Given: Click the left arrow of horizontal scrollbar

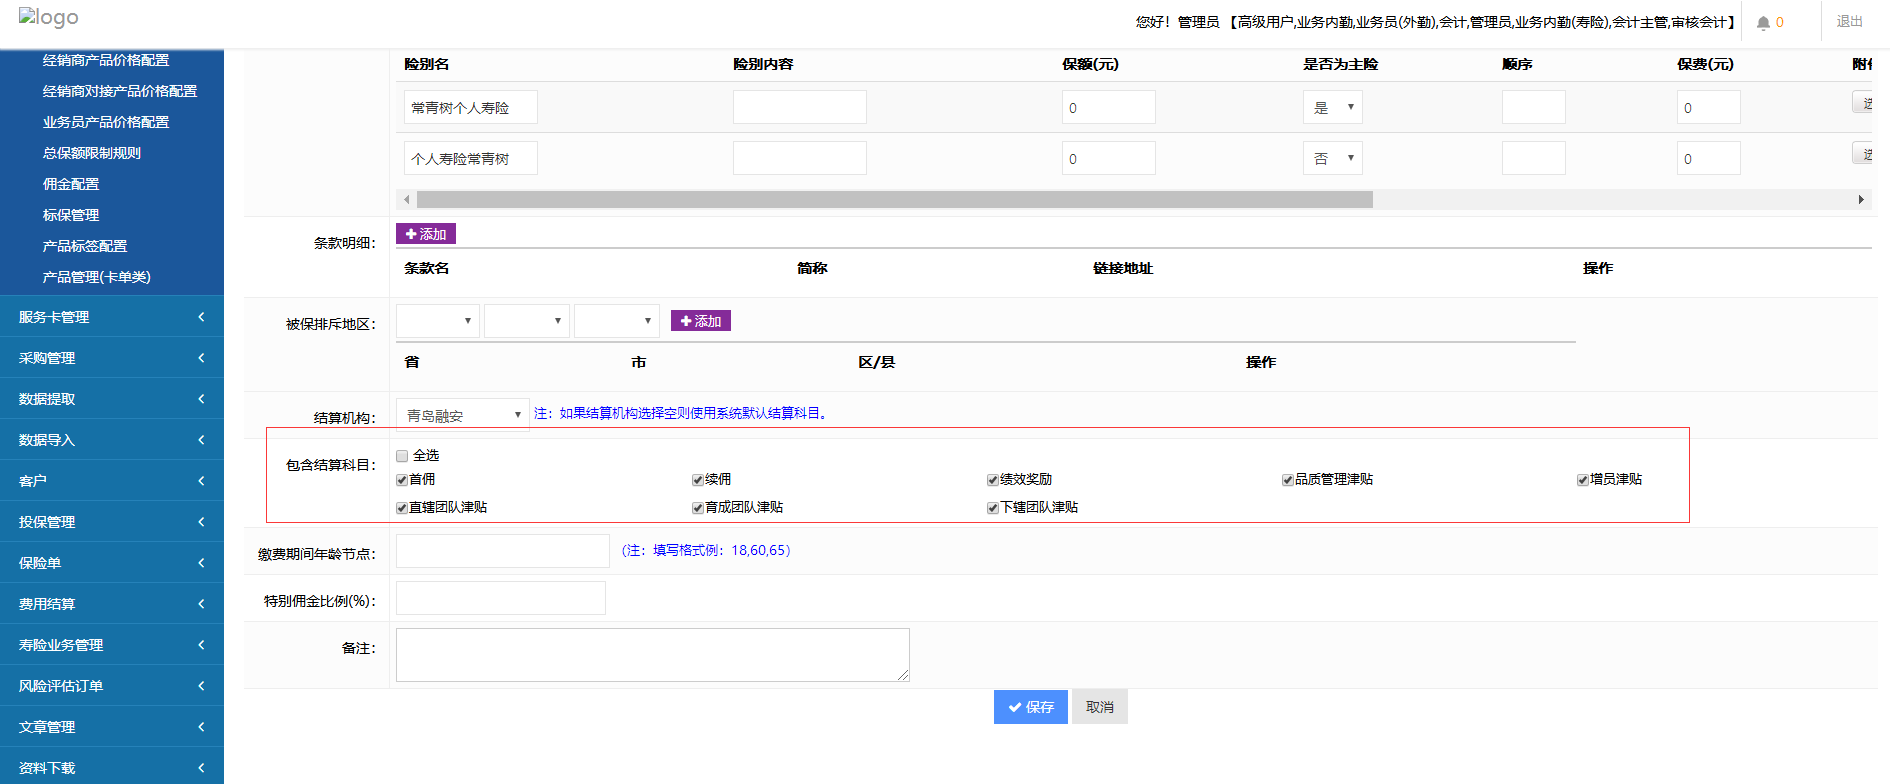Looking at the screenshot, I should click(x=407, y=200).
